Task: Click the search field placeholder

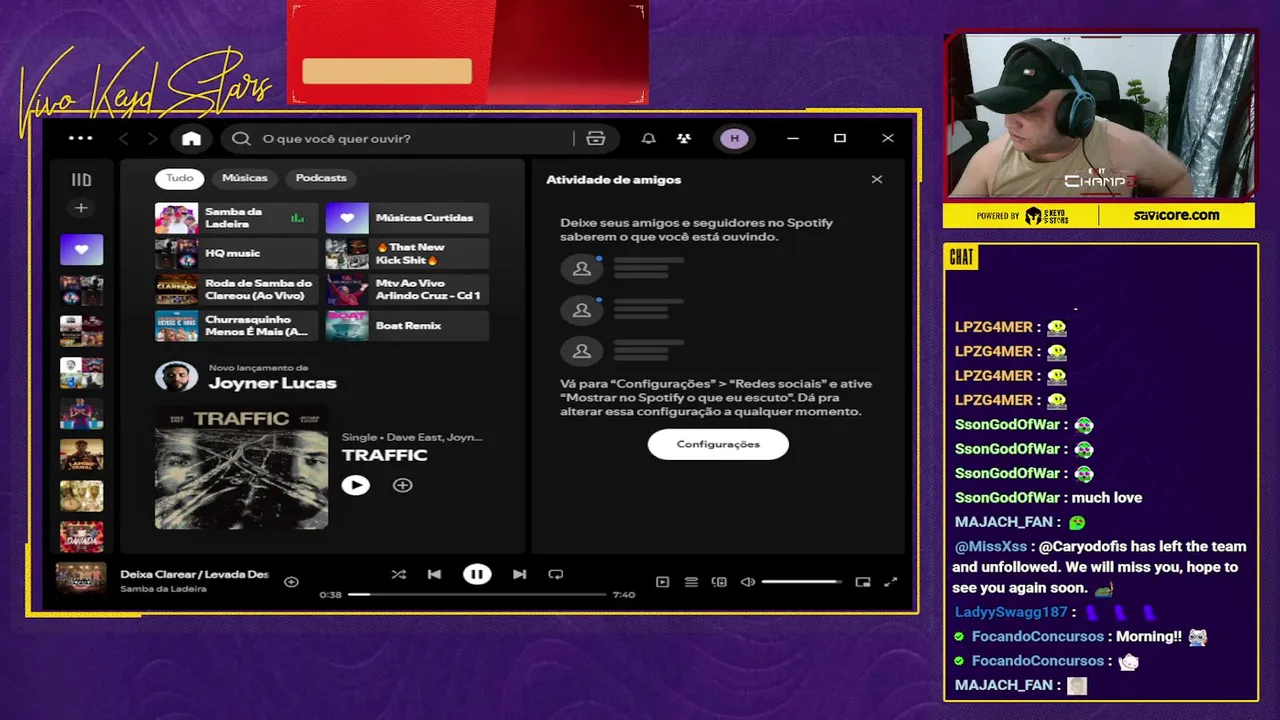Action: tap(336, 138)
